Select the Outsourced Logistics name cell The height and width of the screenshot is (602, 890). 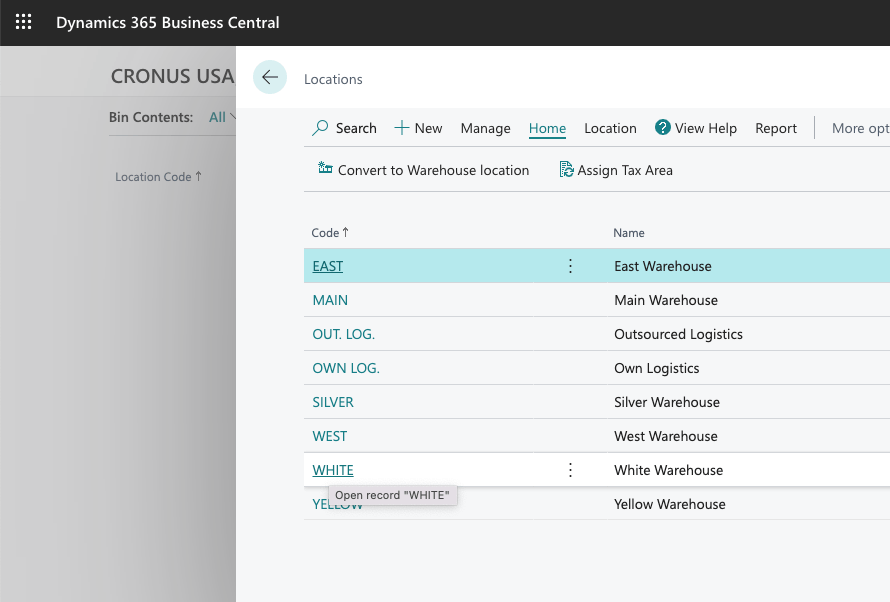coord(678,334)
